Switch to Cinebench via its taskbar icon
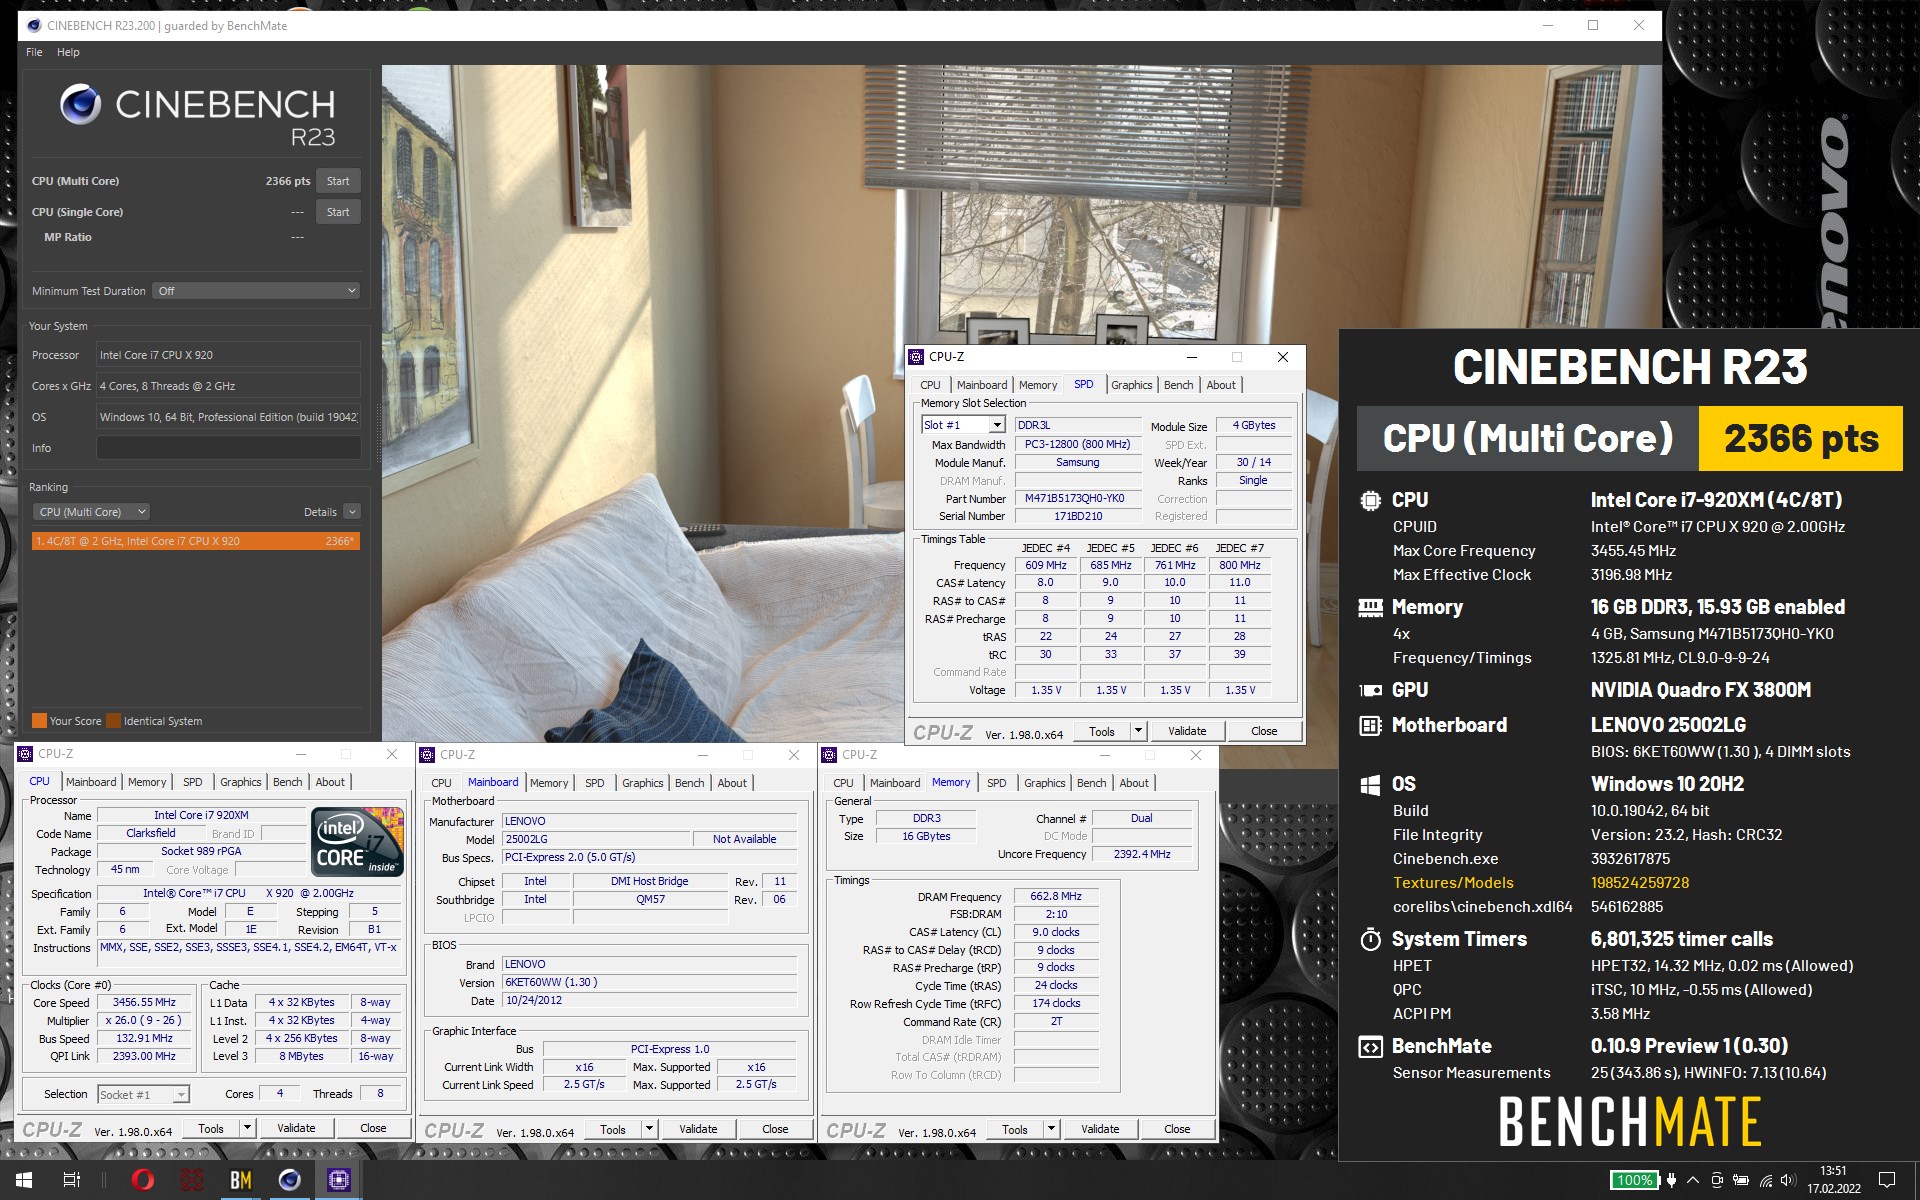 [x=290, y=1180]
